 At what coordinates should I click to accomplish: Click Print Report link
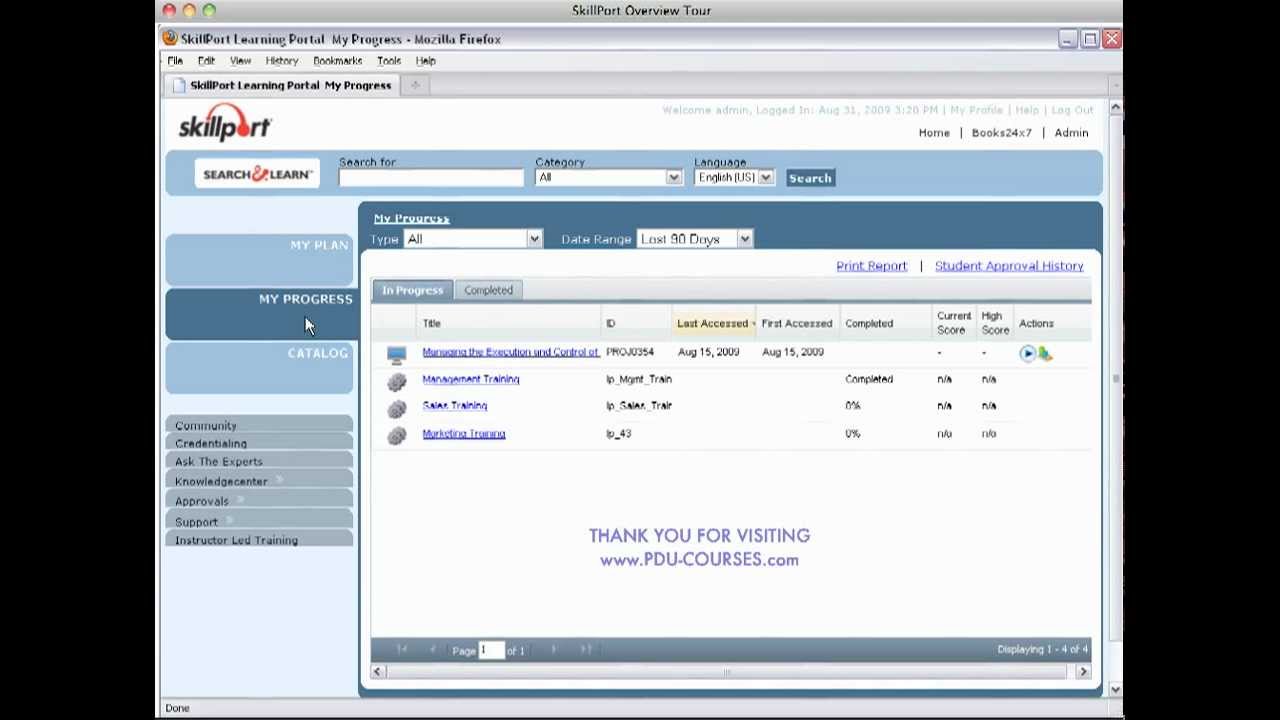pyautogui.click(x=871, y=266)
